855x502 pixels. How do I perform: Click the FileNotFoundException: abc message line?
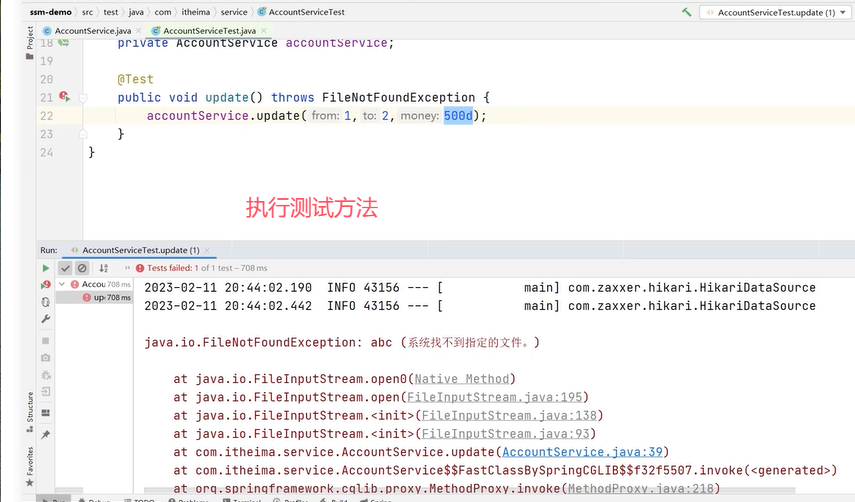(x=342, y=342)
